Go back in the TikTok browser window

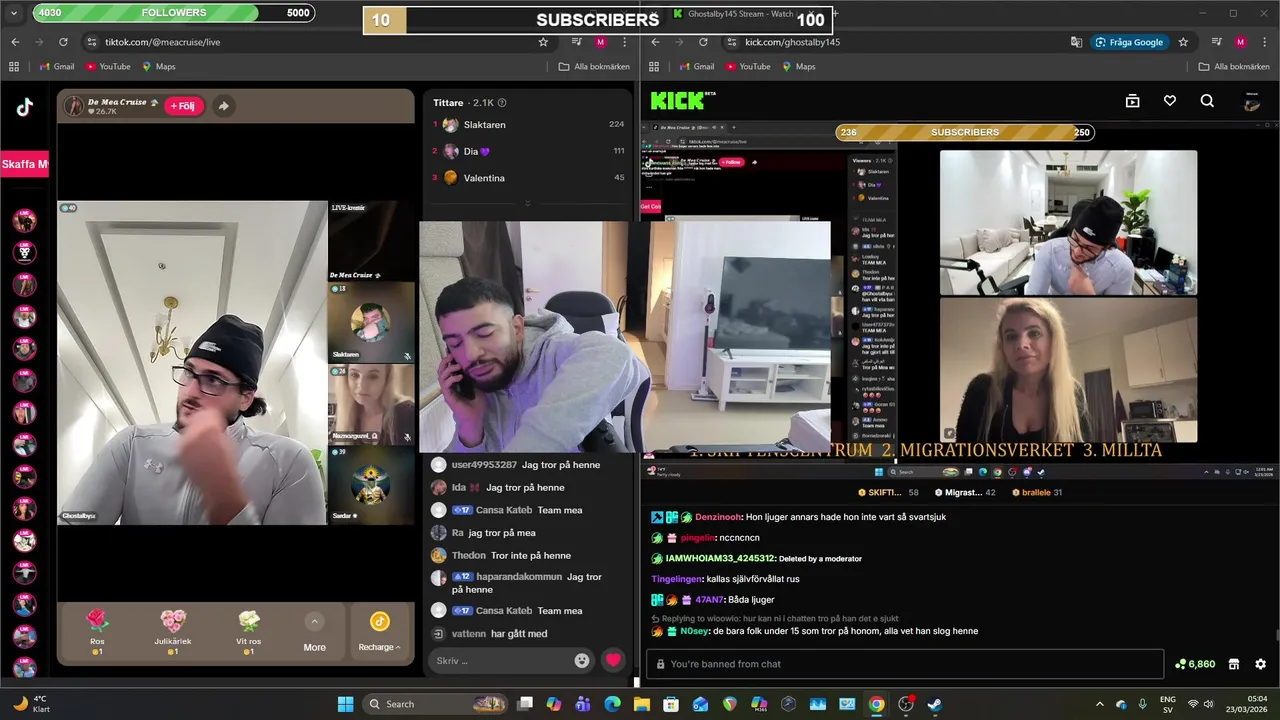(x=15, y=42)
